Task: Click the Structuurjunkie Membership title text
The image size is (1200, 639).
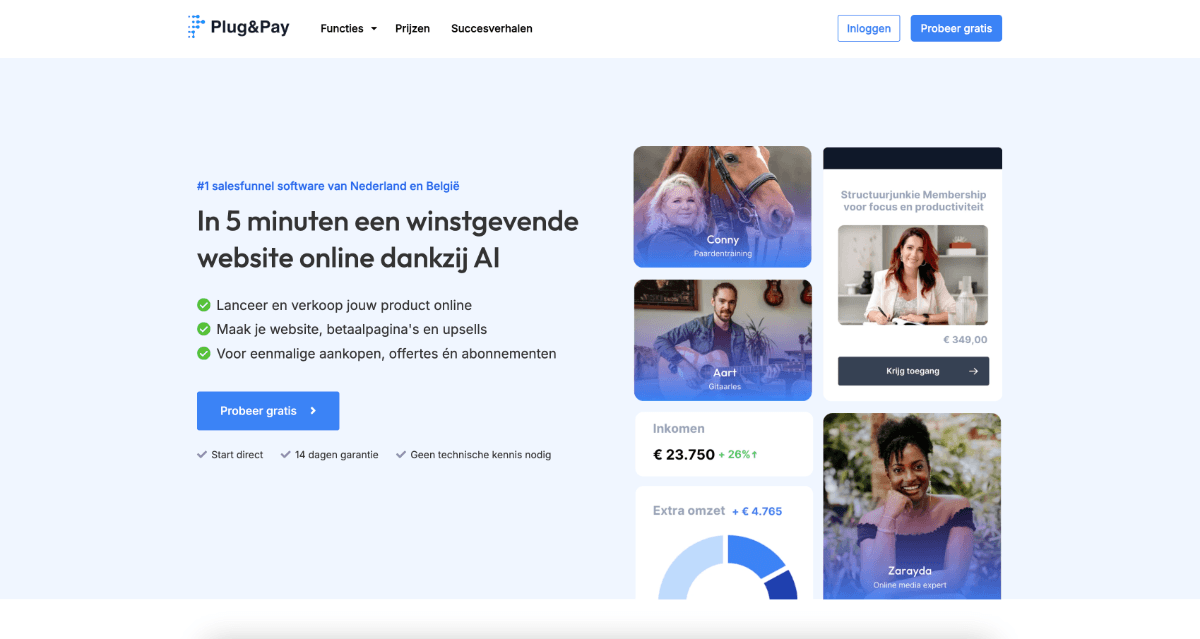Action: (913, 201)
